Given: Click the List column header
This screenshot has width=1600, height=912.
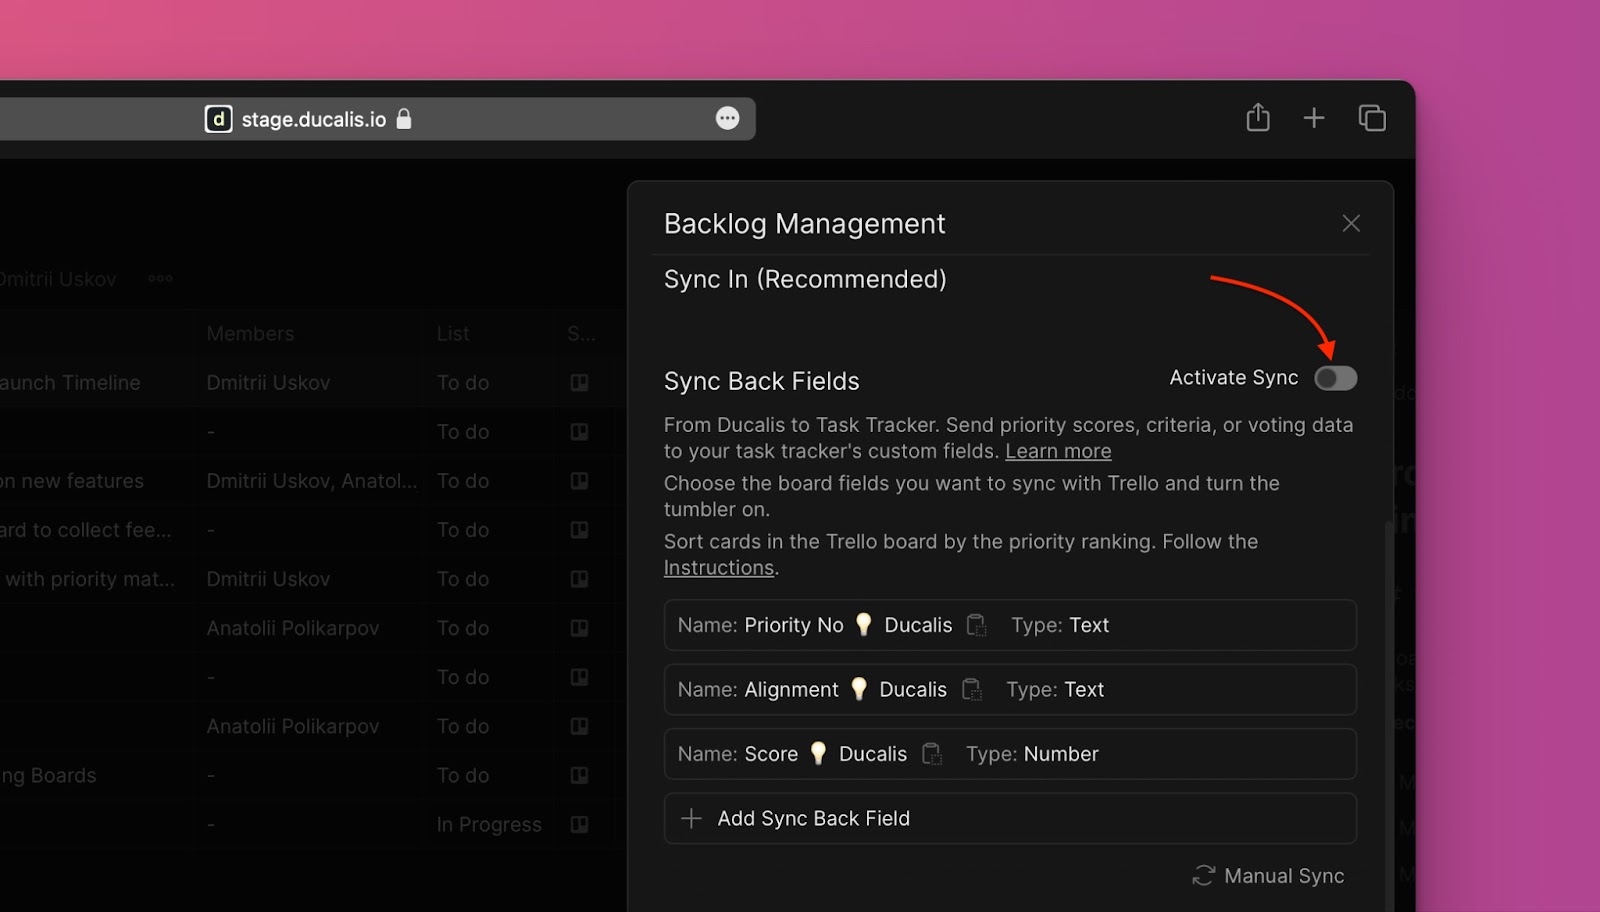Looking at the screenshot, I should [453, 334].
